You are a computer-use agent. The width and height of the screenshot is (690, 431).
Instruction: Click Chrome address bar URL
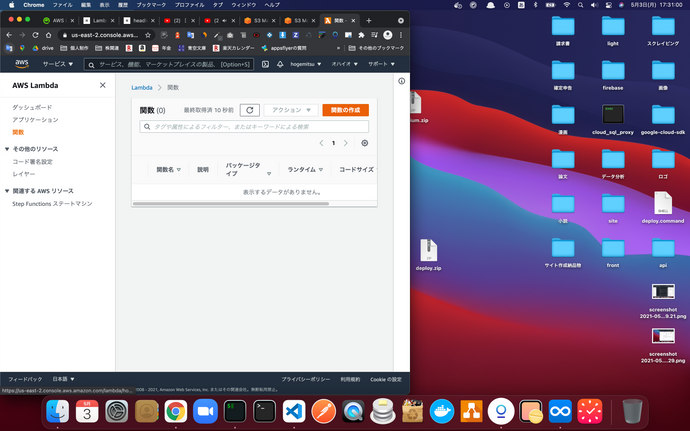pyautogui.click(x=105, y=35)
